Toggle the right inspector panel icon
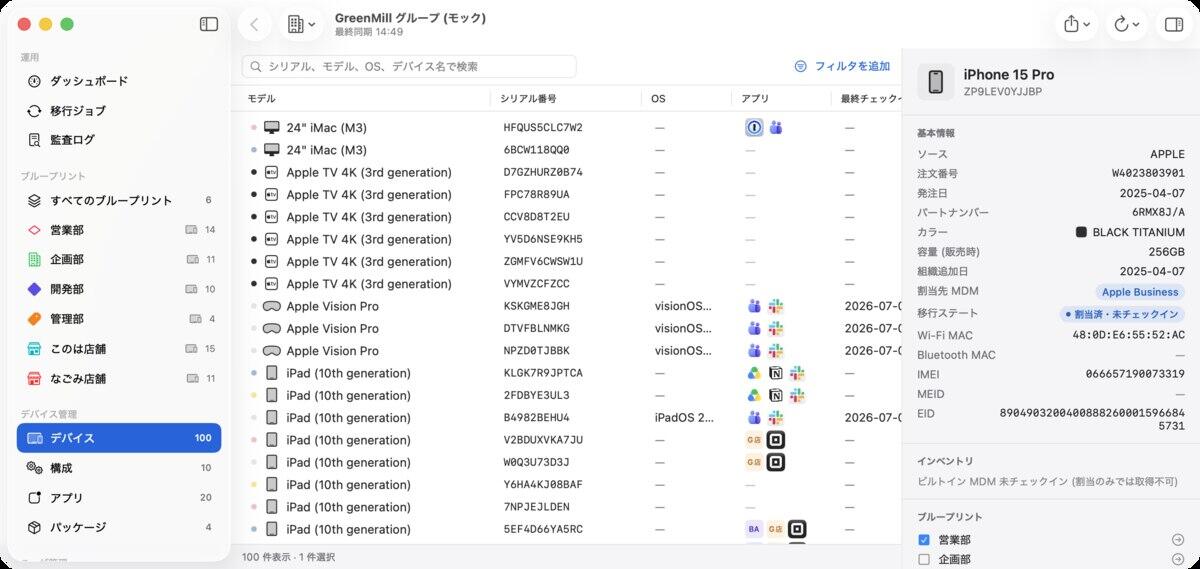 coord(1174,25)
